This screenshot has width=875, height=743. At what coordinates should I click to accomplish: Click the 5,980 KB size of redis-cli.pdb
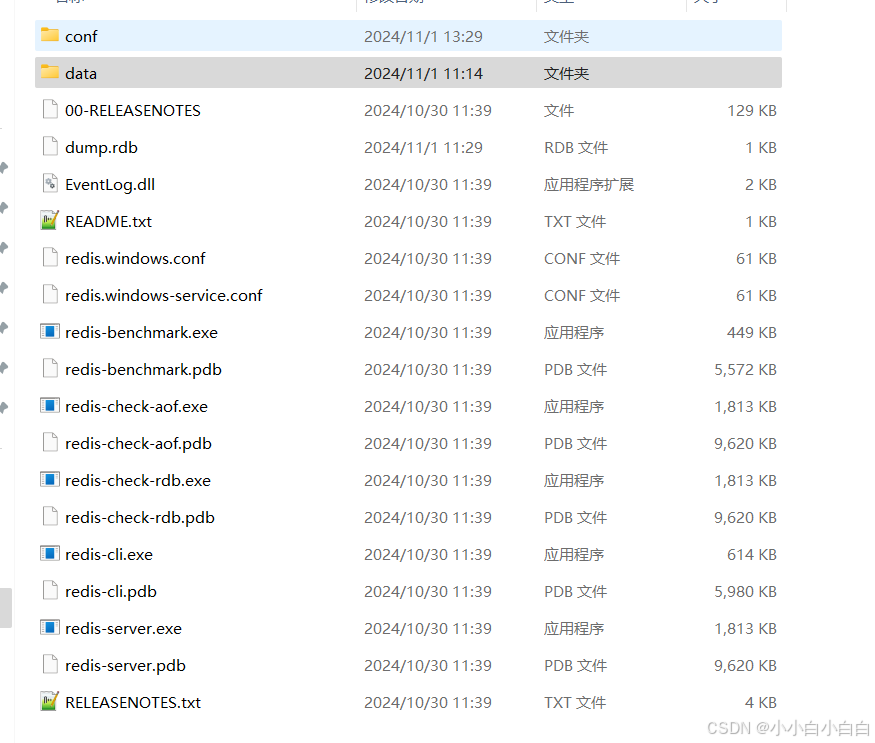[746, 592]
